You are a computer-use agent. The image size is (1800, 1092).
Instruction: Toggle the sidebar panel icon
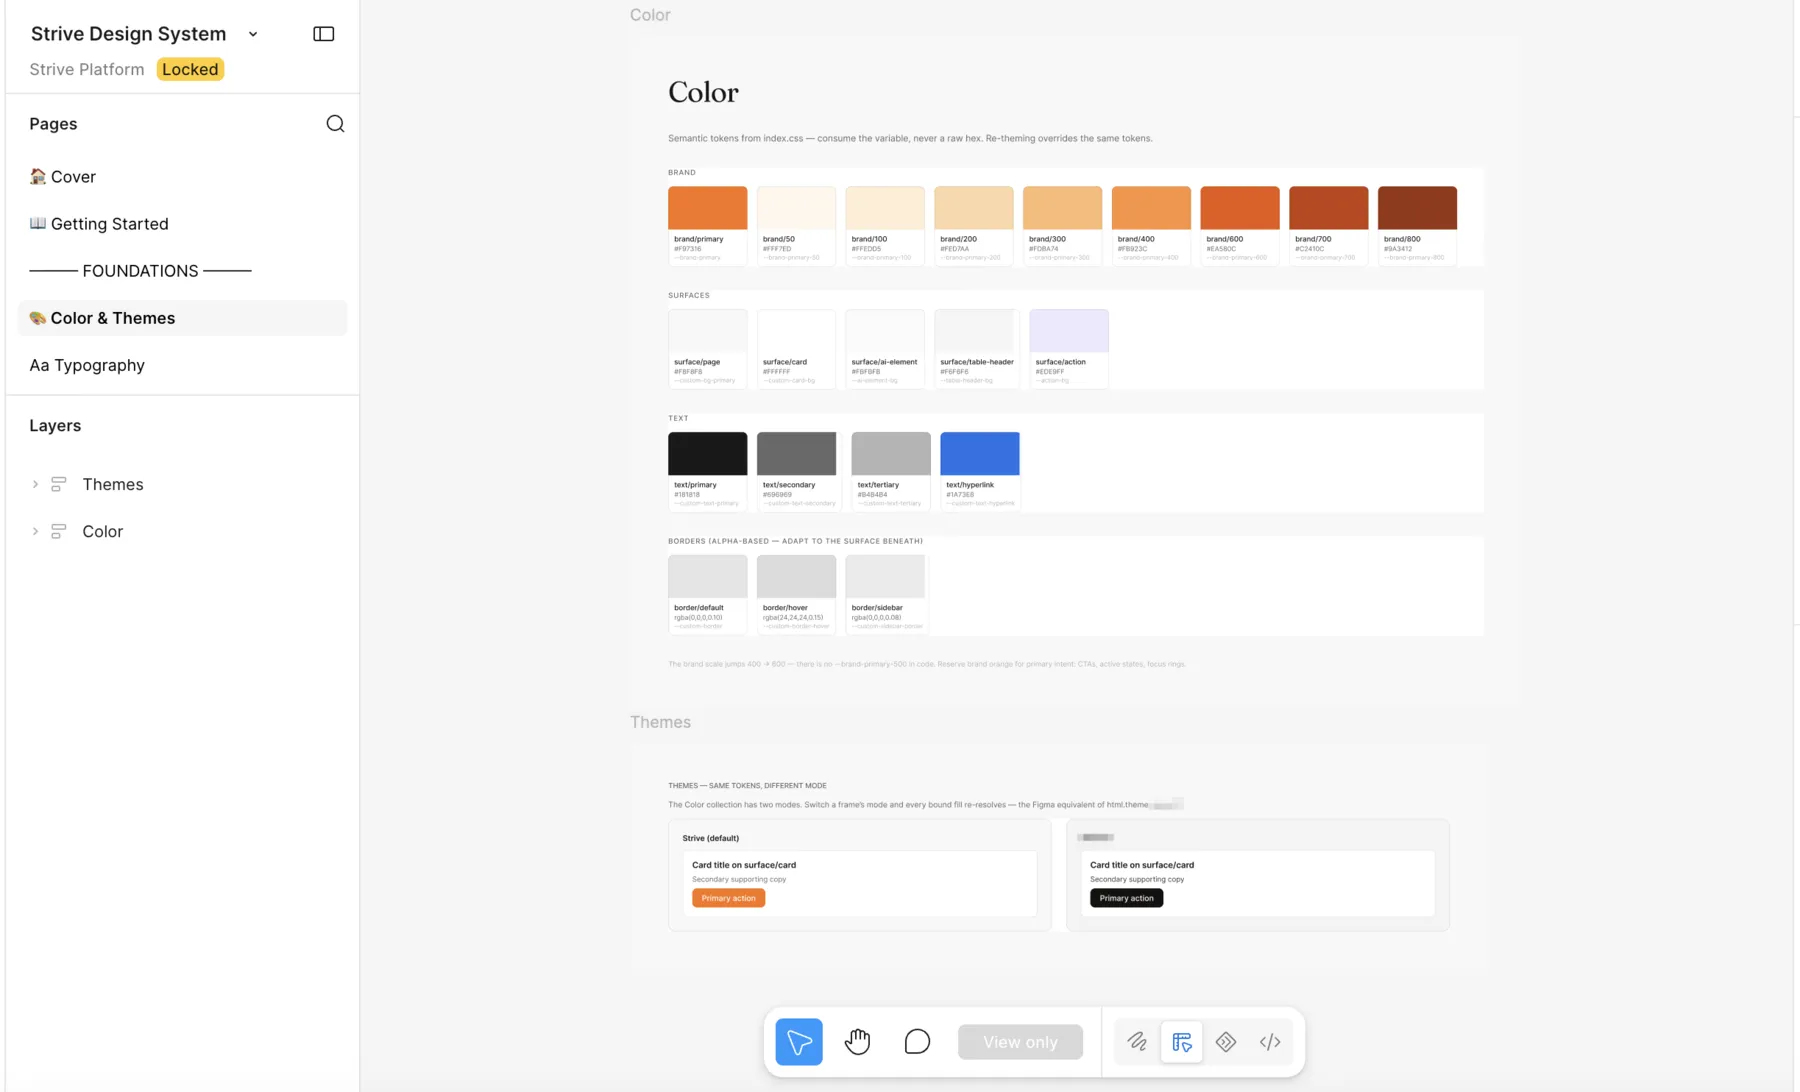(x=323, y=34)
